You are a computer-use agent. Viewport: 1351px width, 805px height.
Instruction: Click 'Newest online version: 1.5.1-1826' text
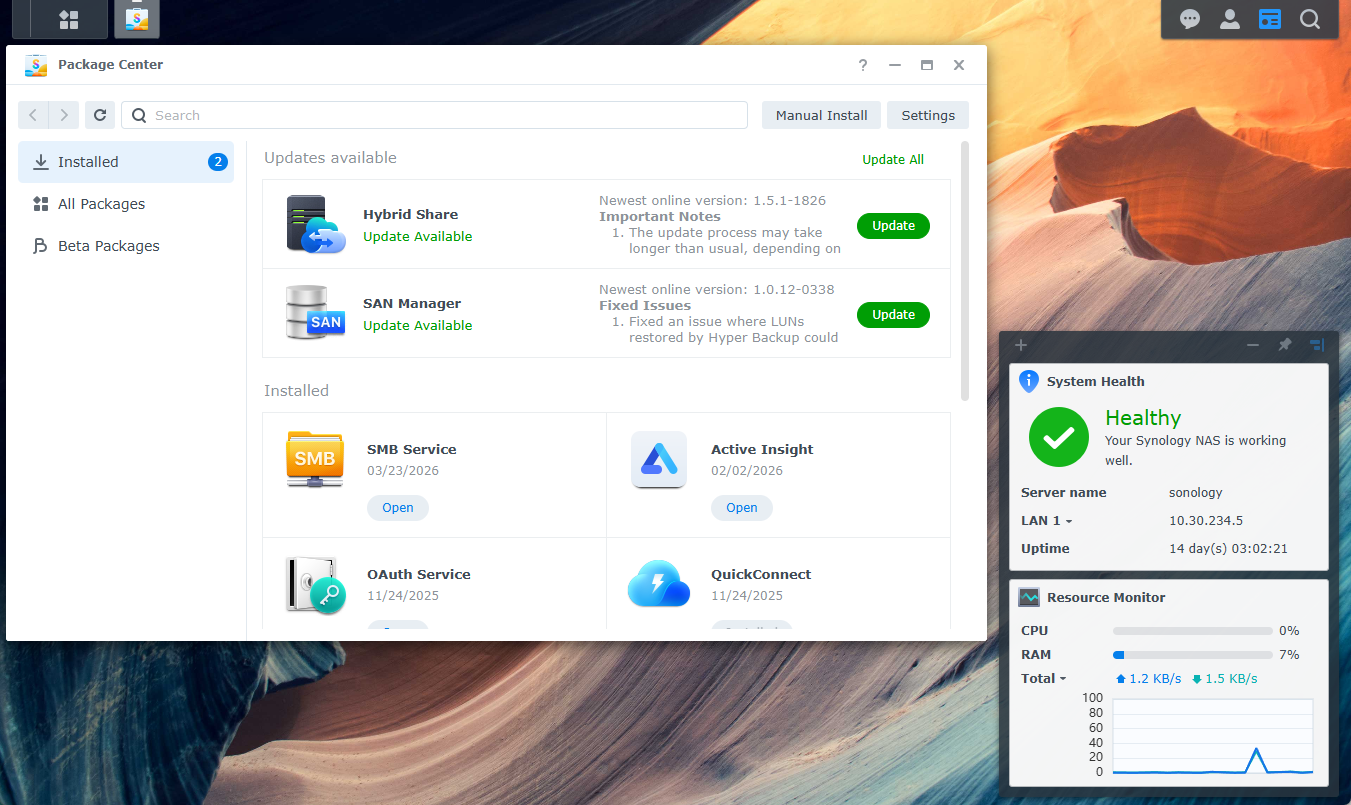712,201
